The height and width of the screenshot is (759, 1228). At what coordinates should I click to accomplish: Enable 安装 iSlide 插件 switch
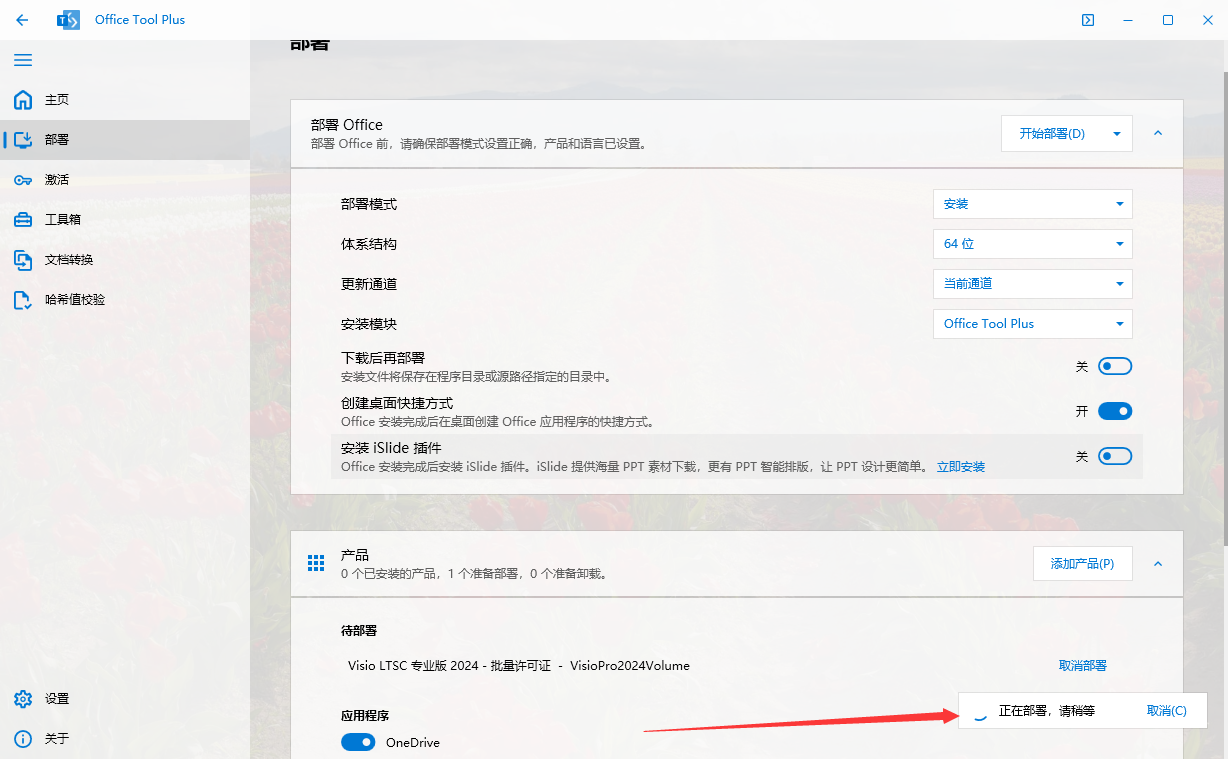click(x=1115, y=456)
